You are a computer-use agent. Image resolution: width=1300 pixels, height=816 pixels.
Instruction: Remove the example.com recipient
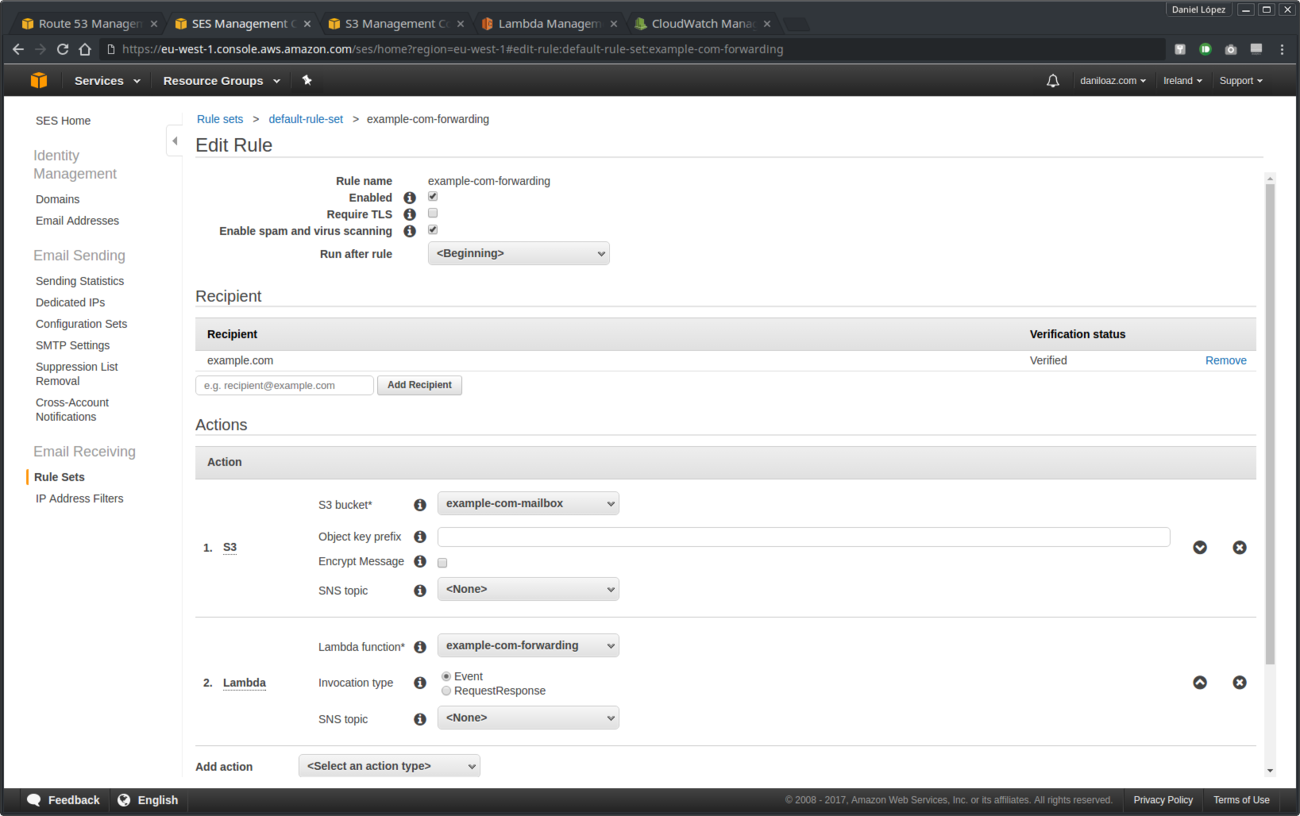pos(1225,360)
